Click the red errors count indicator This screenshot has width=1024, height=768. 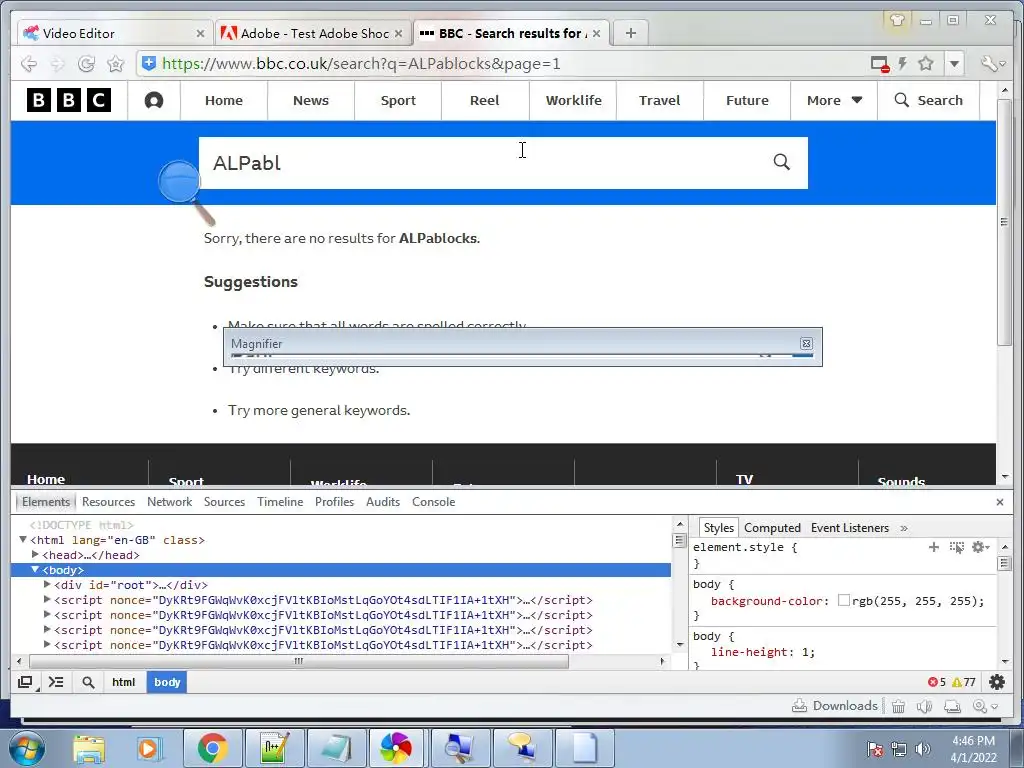click(x=936, y=682)
